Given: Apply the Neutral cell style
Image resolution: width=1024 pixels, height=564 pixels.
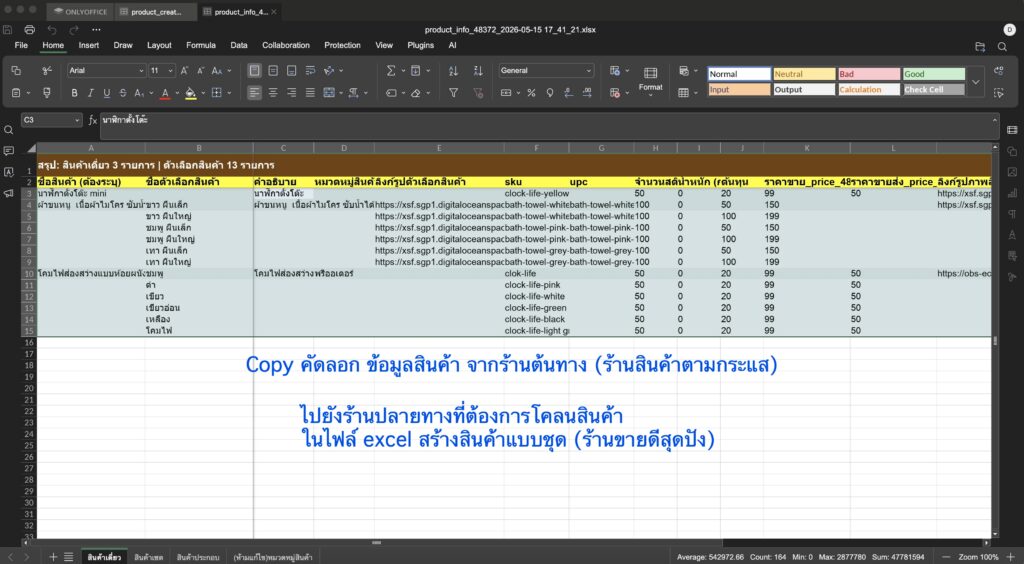Looking at the screenshot, I should pyautogui.click(x=804, y=74).
